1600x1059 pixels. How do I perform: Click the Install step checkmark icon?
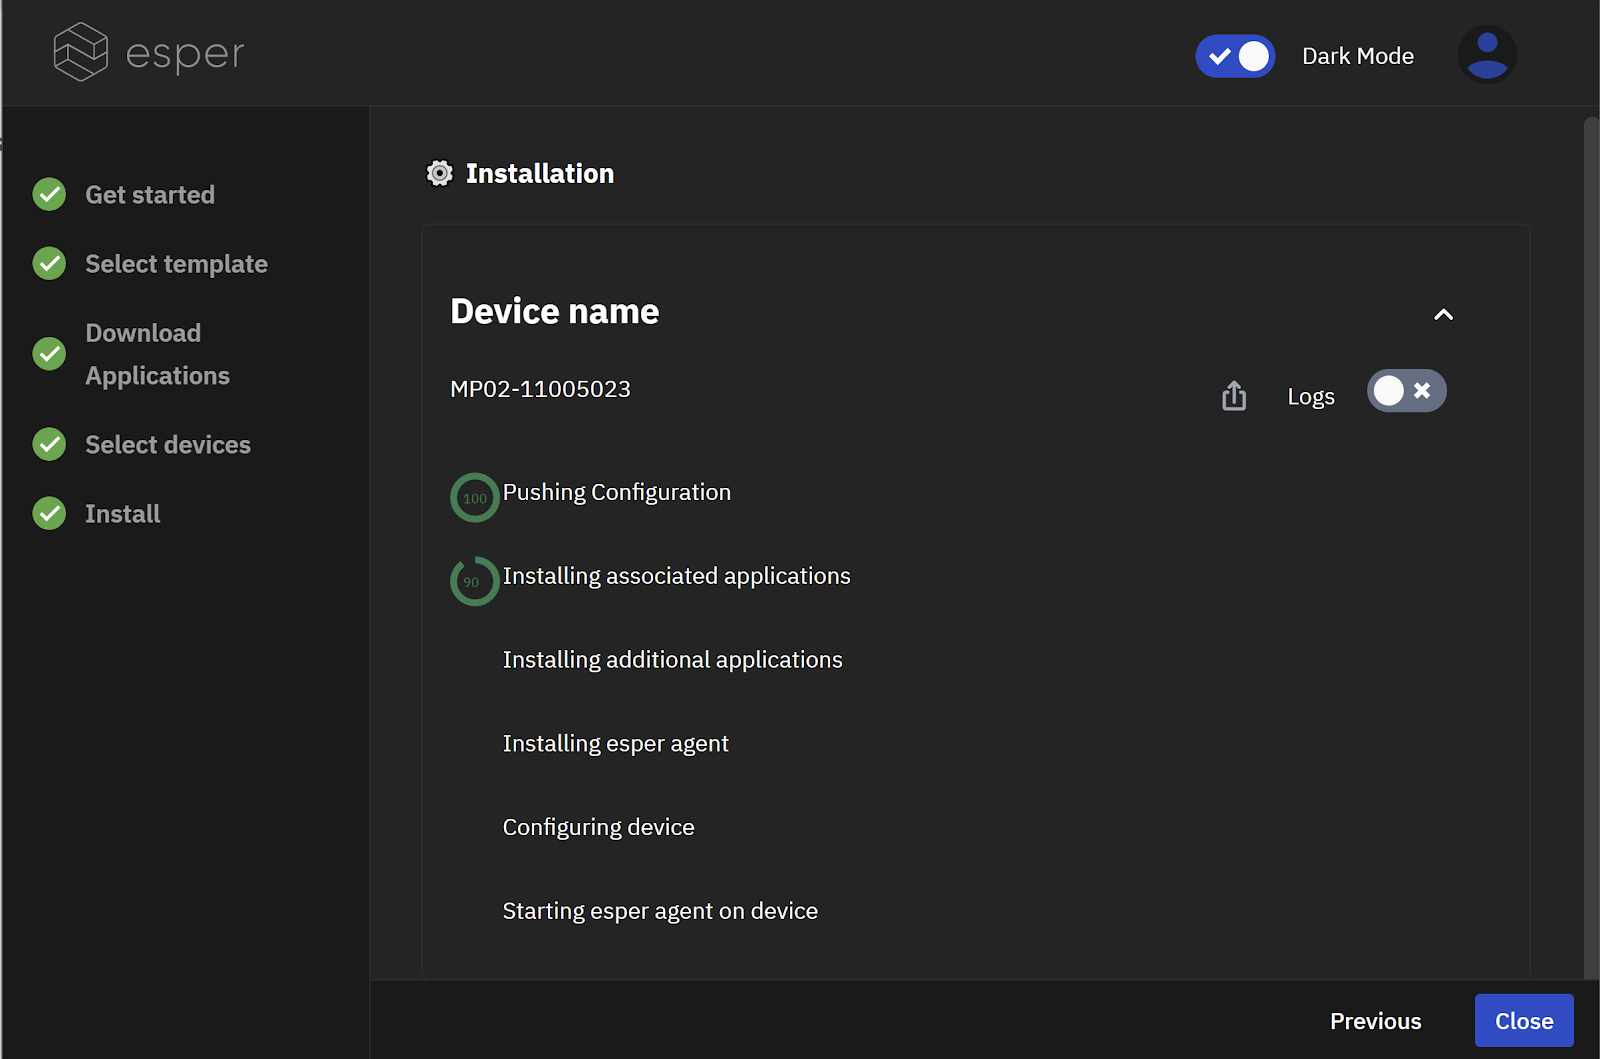[x=48, y=513]
